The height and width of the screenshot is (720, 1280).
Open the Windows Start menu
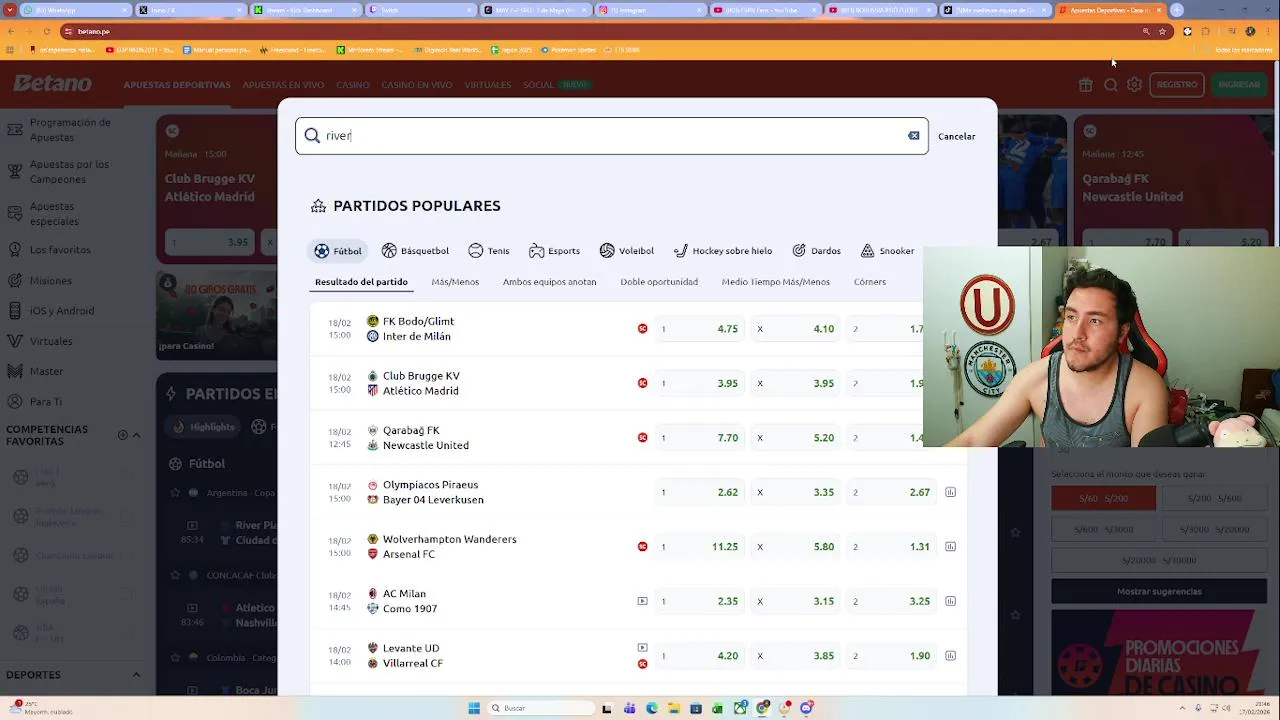474,708
